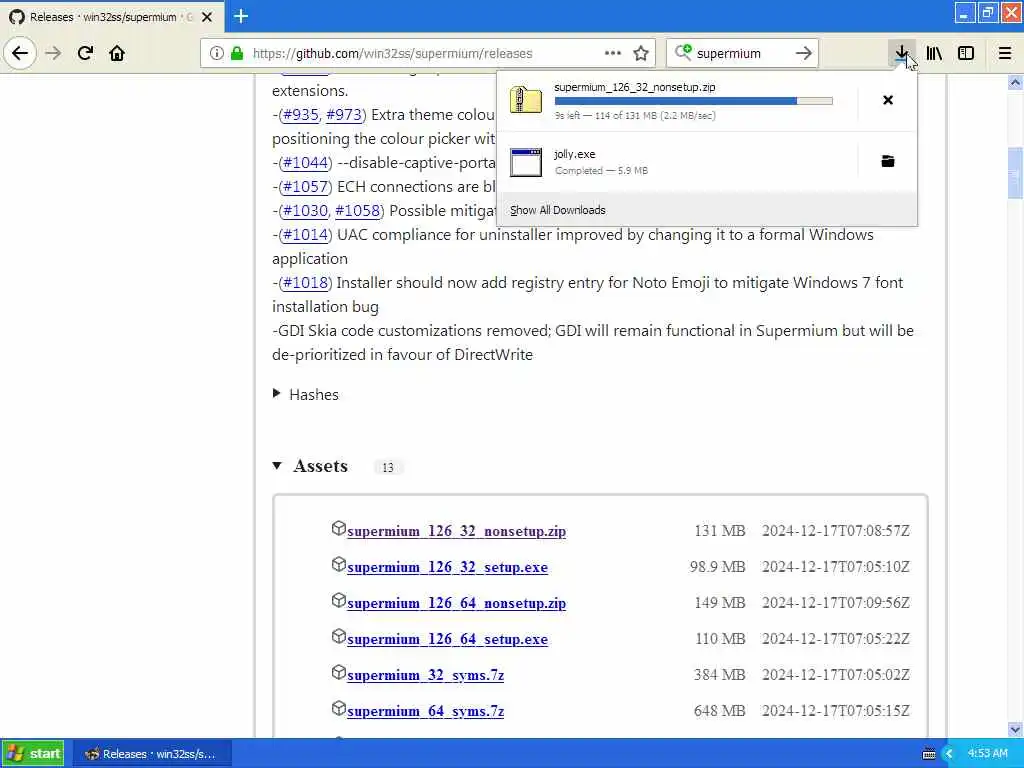Image resolution: width=1024 pixels, height=768 pixels.
Task: Bookmark this page with the star
Action: 641,53
